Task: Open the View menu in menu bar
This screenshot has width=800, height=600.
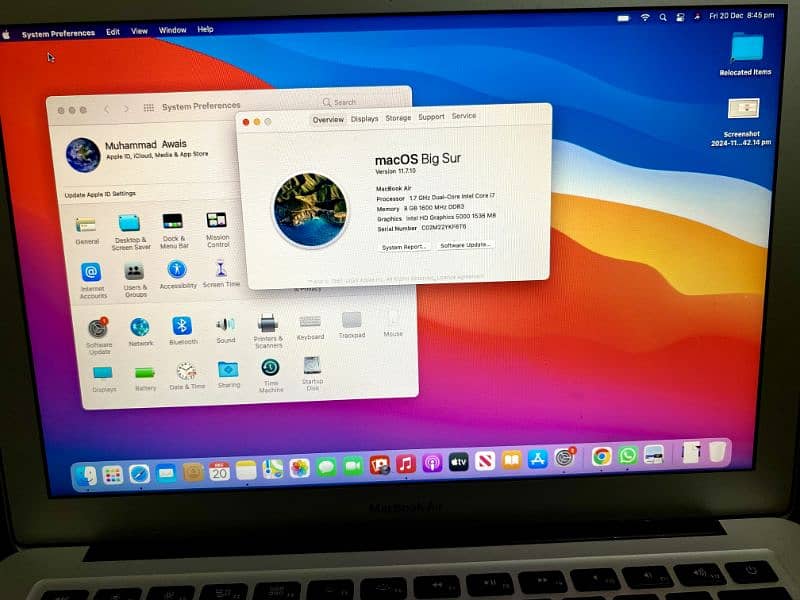Action: 140,31
